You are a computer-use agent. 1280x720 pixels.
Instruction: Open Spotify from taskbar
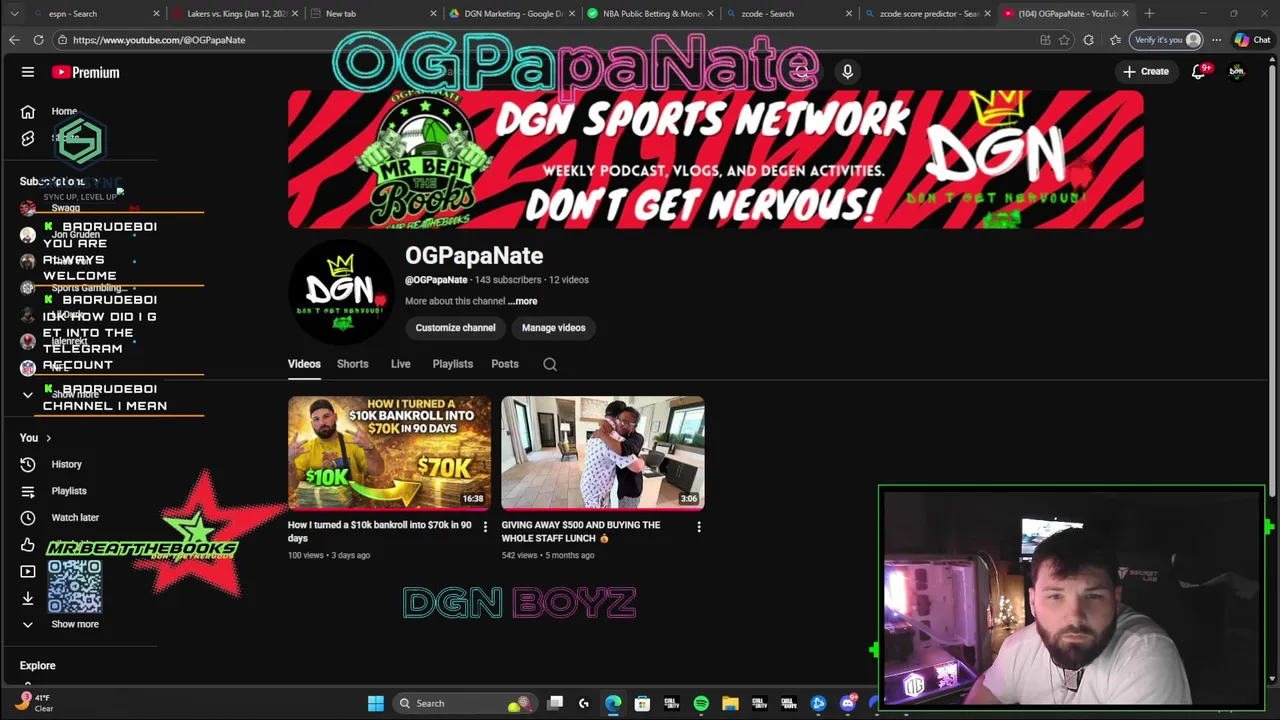pyautogui.click(x=701, y=703)
